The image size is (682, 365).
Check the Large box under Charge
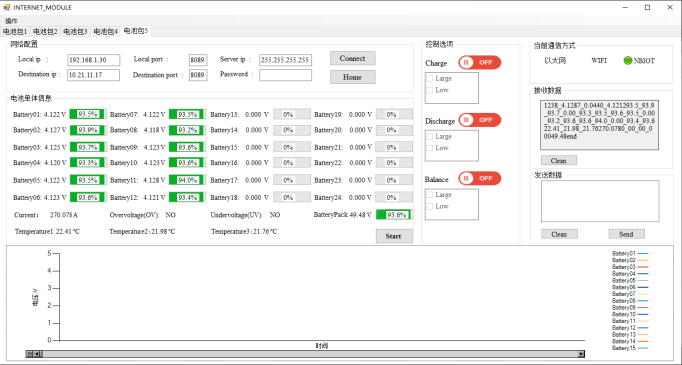click(430, 79)
